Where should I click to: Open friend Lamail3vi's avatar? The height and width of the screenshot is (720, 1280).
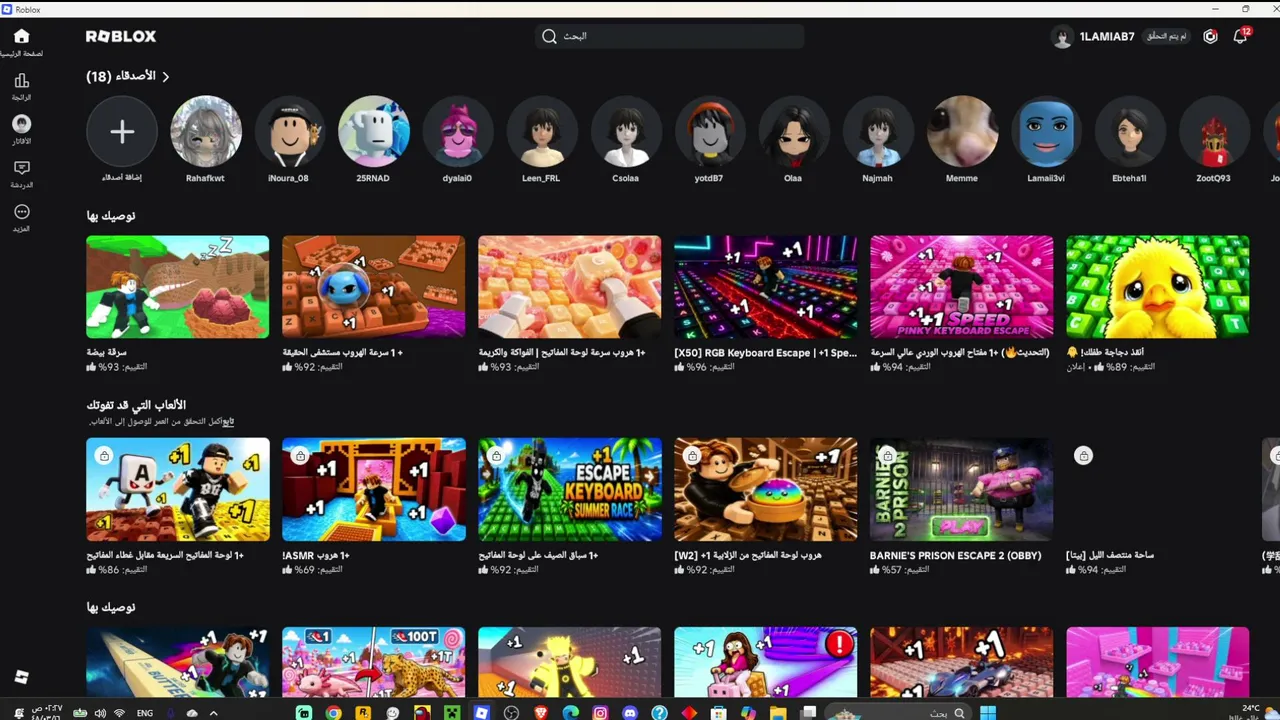1046,131
